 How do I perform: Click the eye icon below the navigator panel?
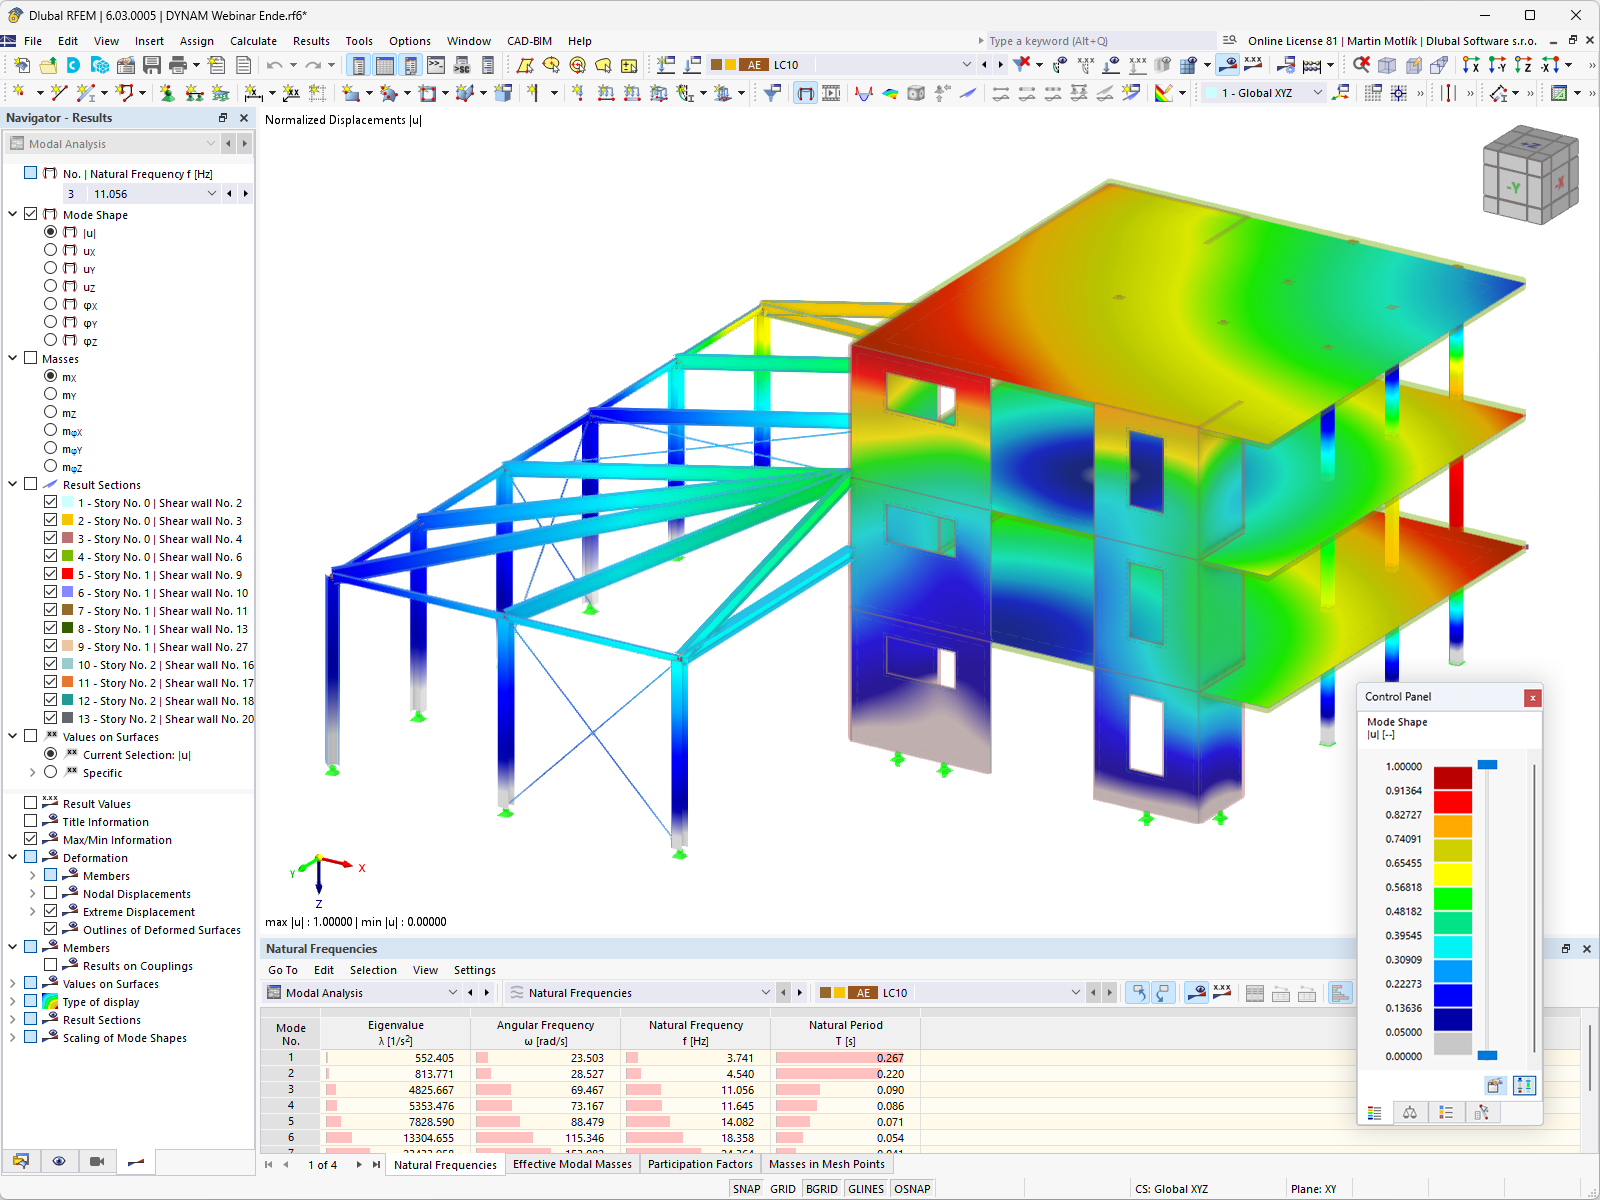tap(59, 1161)
